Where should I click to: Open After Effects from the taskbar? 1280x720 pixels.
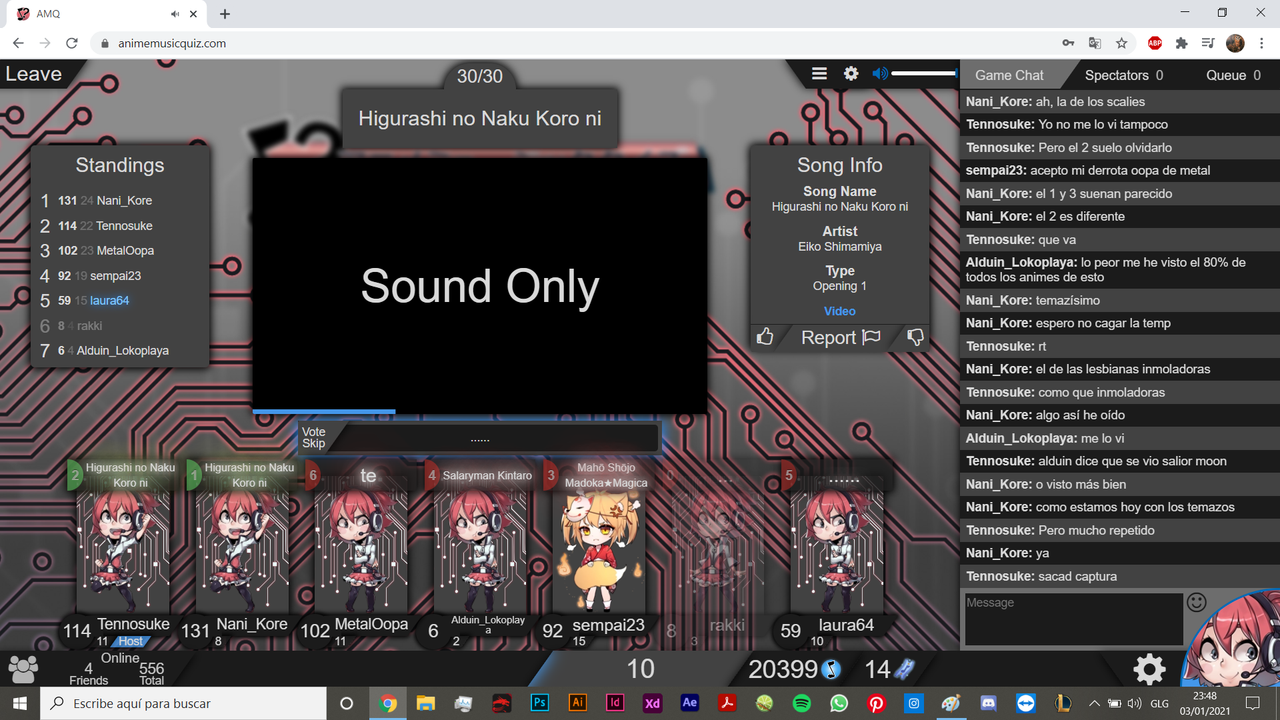click(689, 703)
